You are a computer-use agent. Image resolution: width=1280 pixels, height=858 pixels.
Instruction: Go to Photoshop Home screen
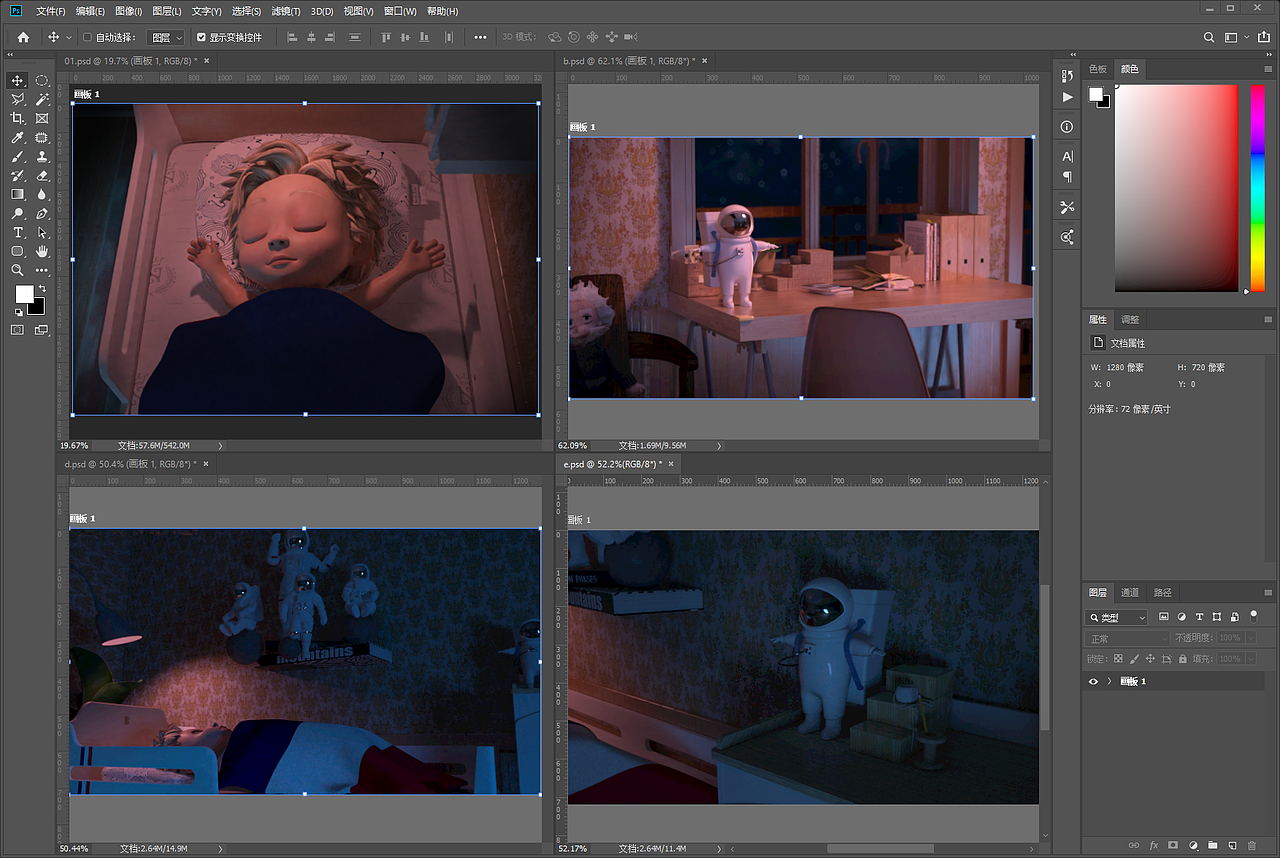[23, 37]
